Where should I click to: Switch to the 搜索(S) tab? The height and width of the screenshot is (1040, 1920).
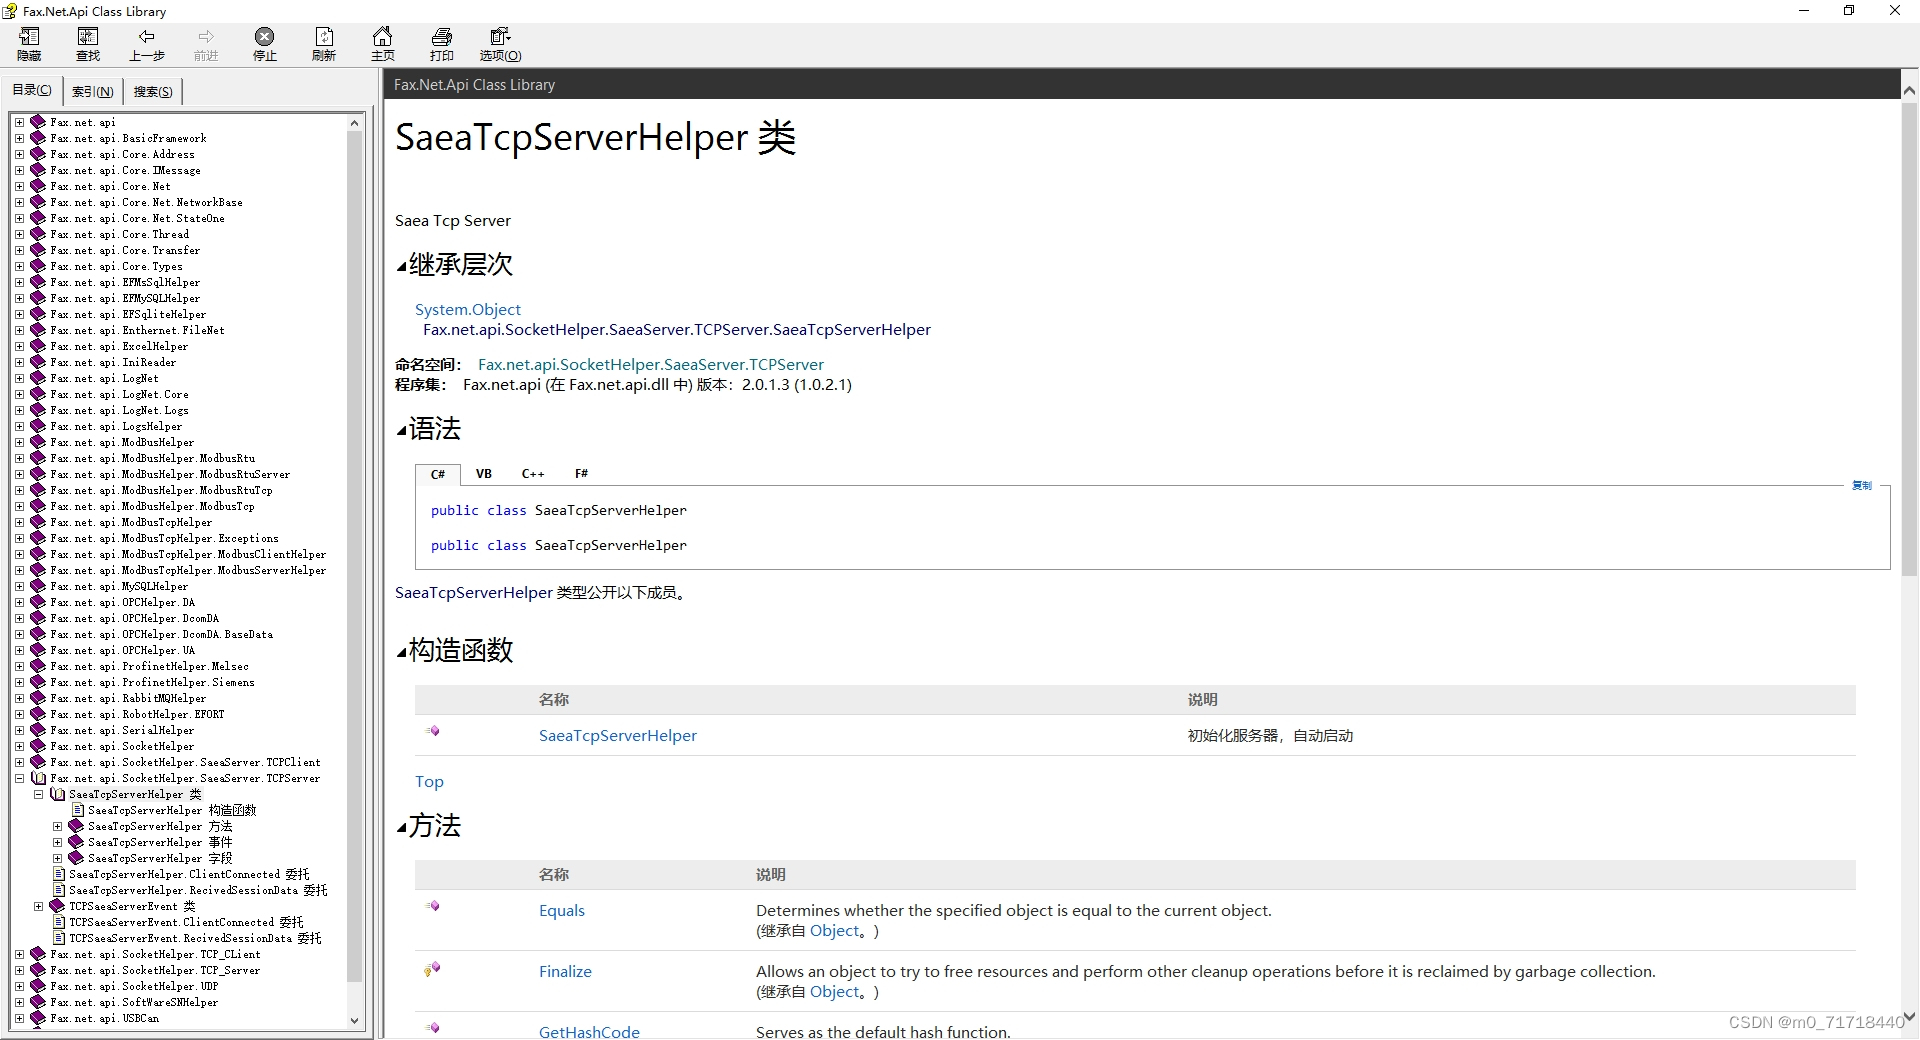[x=153, y=91]
